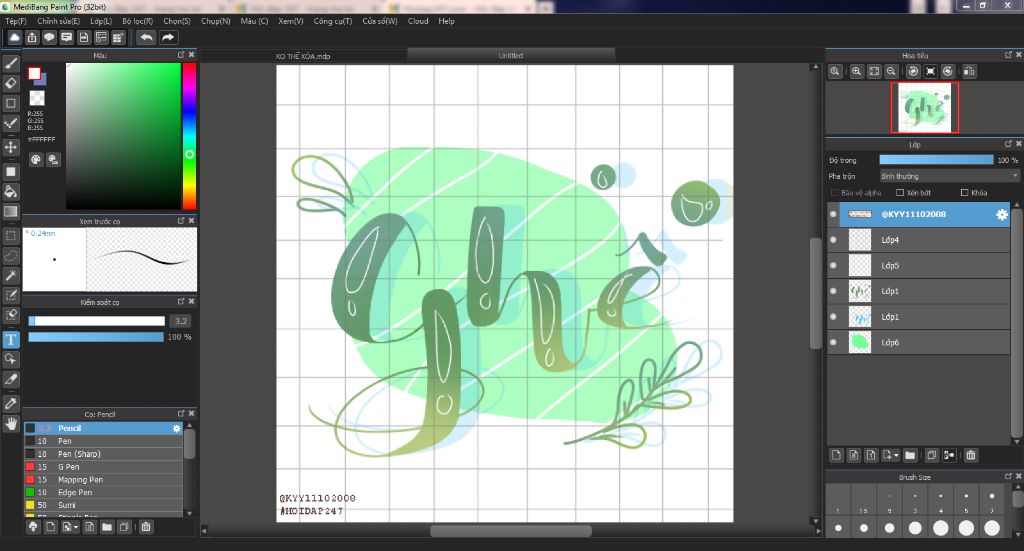Screen dimensions: 1024x551
Task: Open the Pha trộn blend mode dropdown
Action: (x=949, y=176)
